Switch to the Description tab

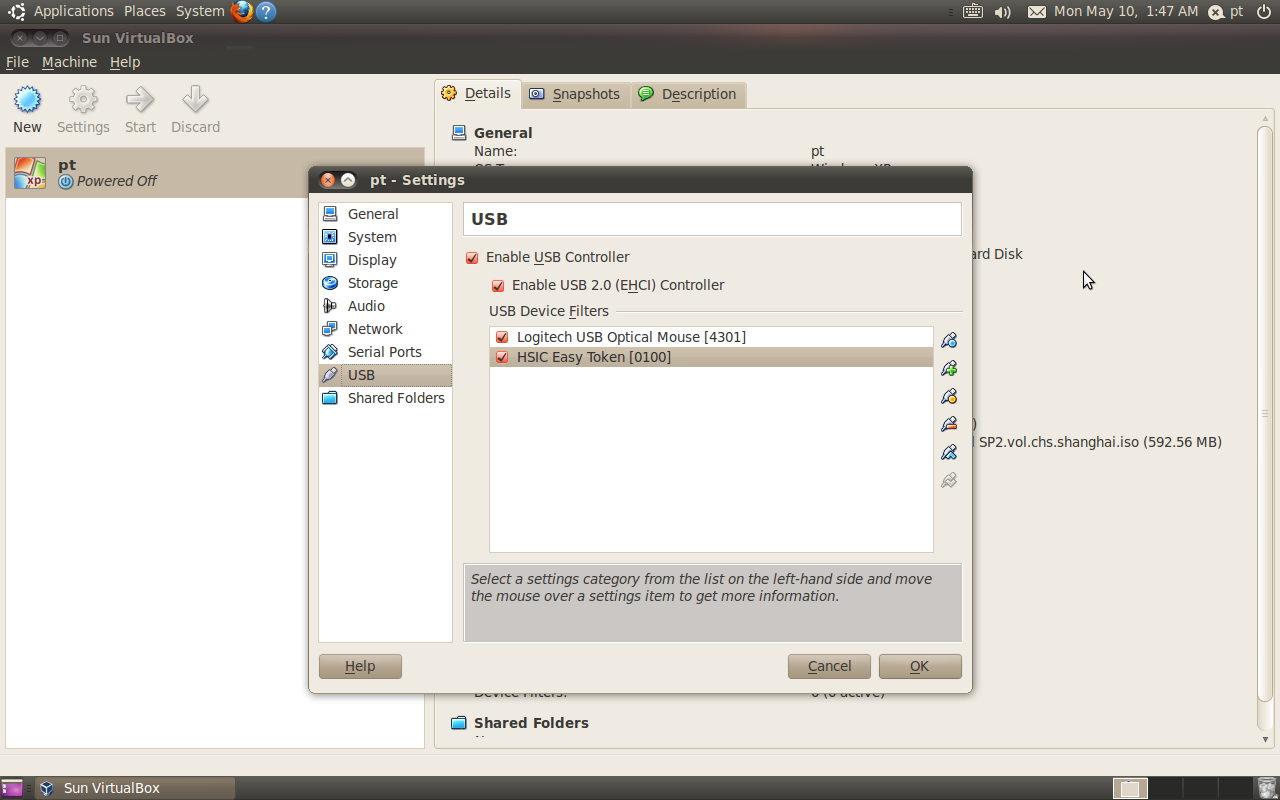click(688, 94)
